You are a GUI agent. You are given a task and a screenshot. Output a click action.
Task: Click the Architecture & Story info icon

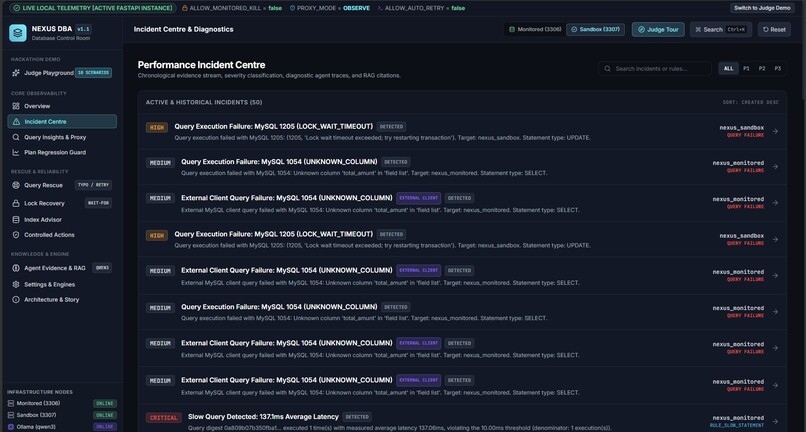click(16, 299)
